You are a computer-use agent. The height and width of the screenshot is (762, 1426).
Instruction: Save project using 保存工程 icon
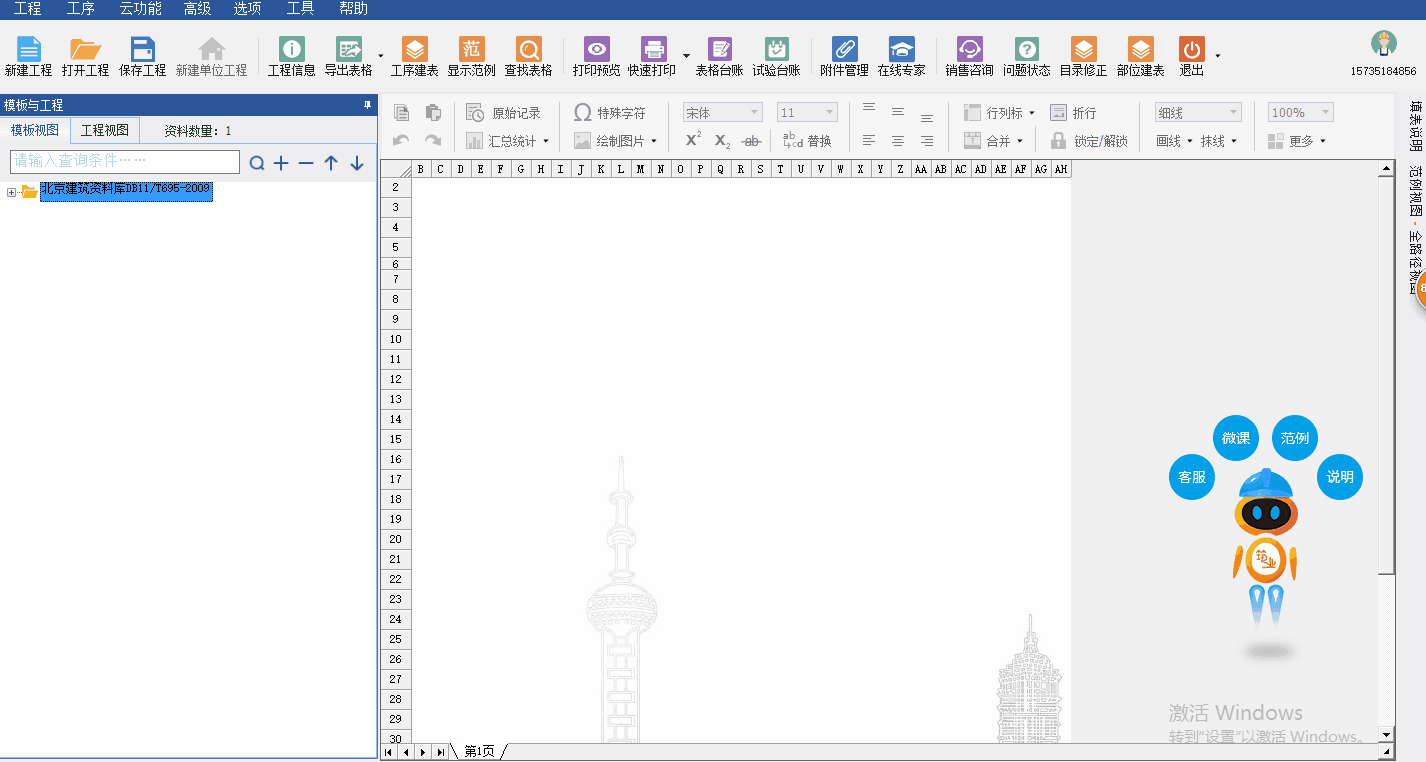[142, 56]
